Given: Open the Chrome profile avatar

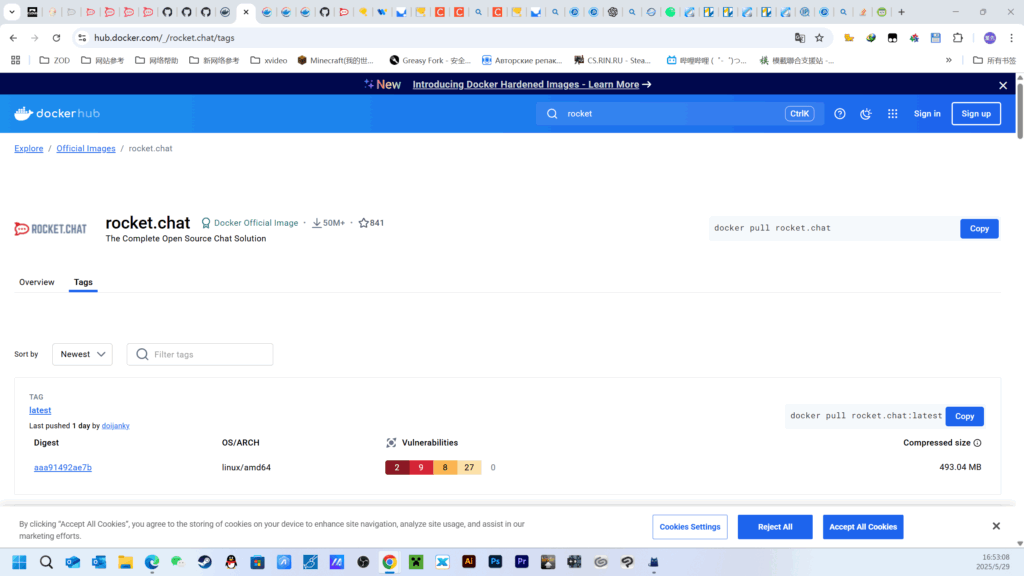Looking at the screenshot, I should click(x=990, y=38).
